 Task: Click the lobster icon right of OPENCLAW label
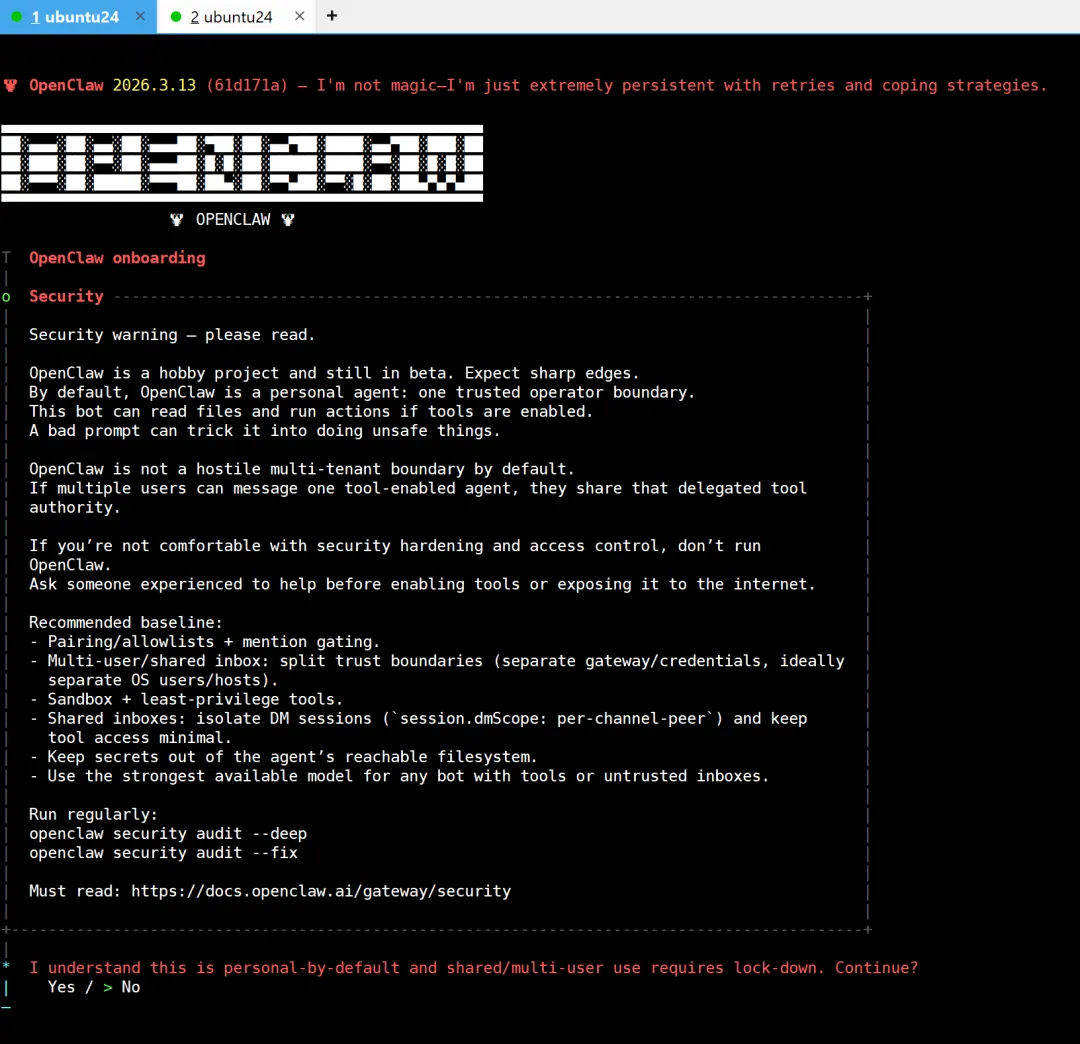point(288,220)
